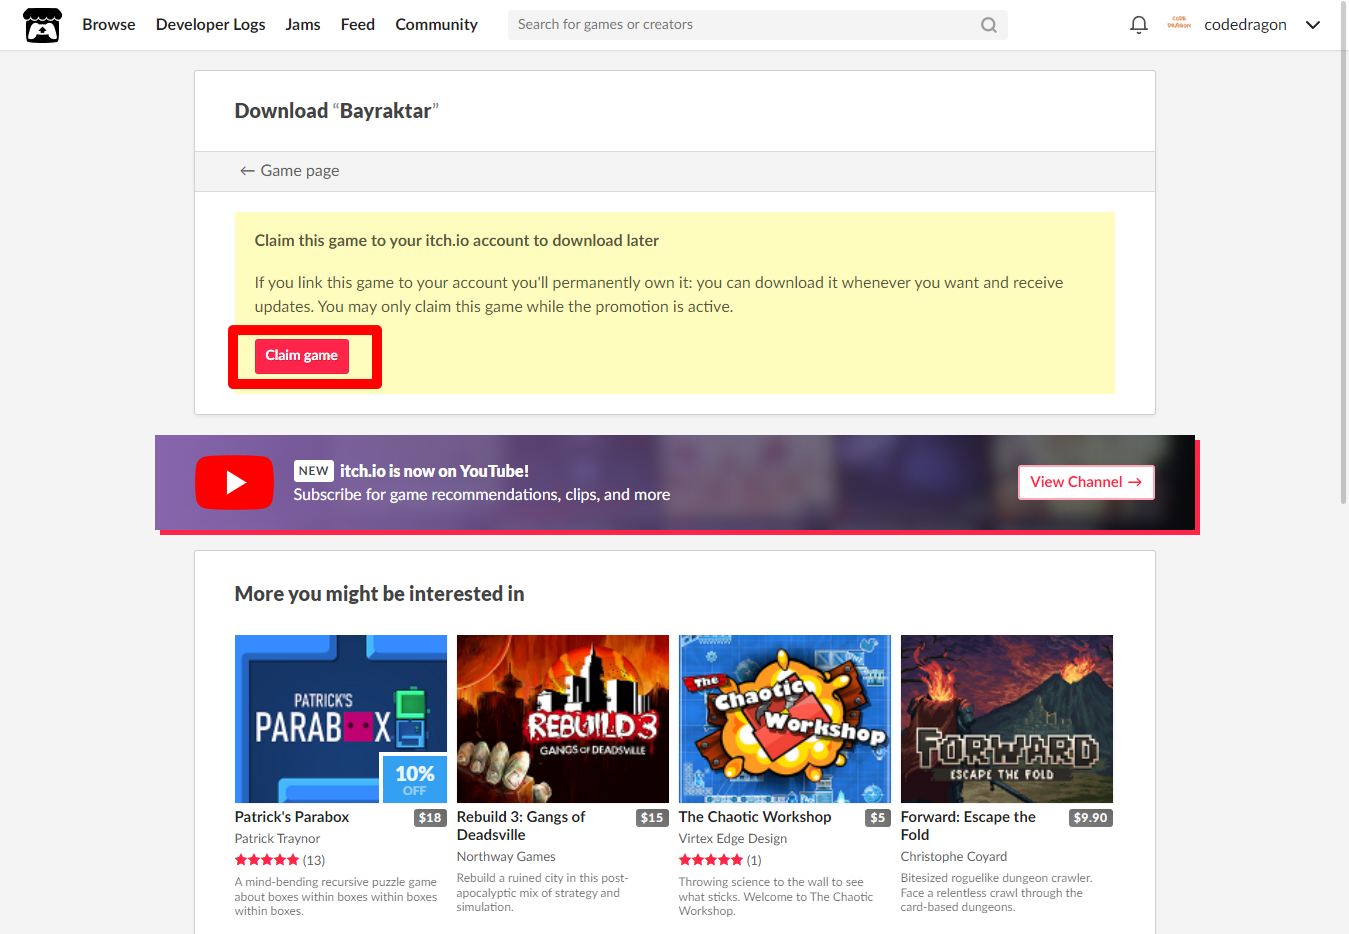1349x934 pixels.
Task: Click The Chaotic Workshop star rating
Action: (x=711, y=860)
